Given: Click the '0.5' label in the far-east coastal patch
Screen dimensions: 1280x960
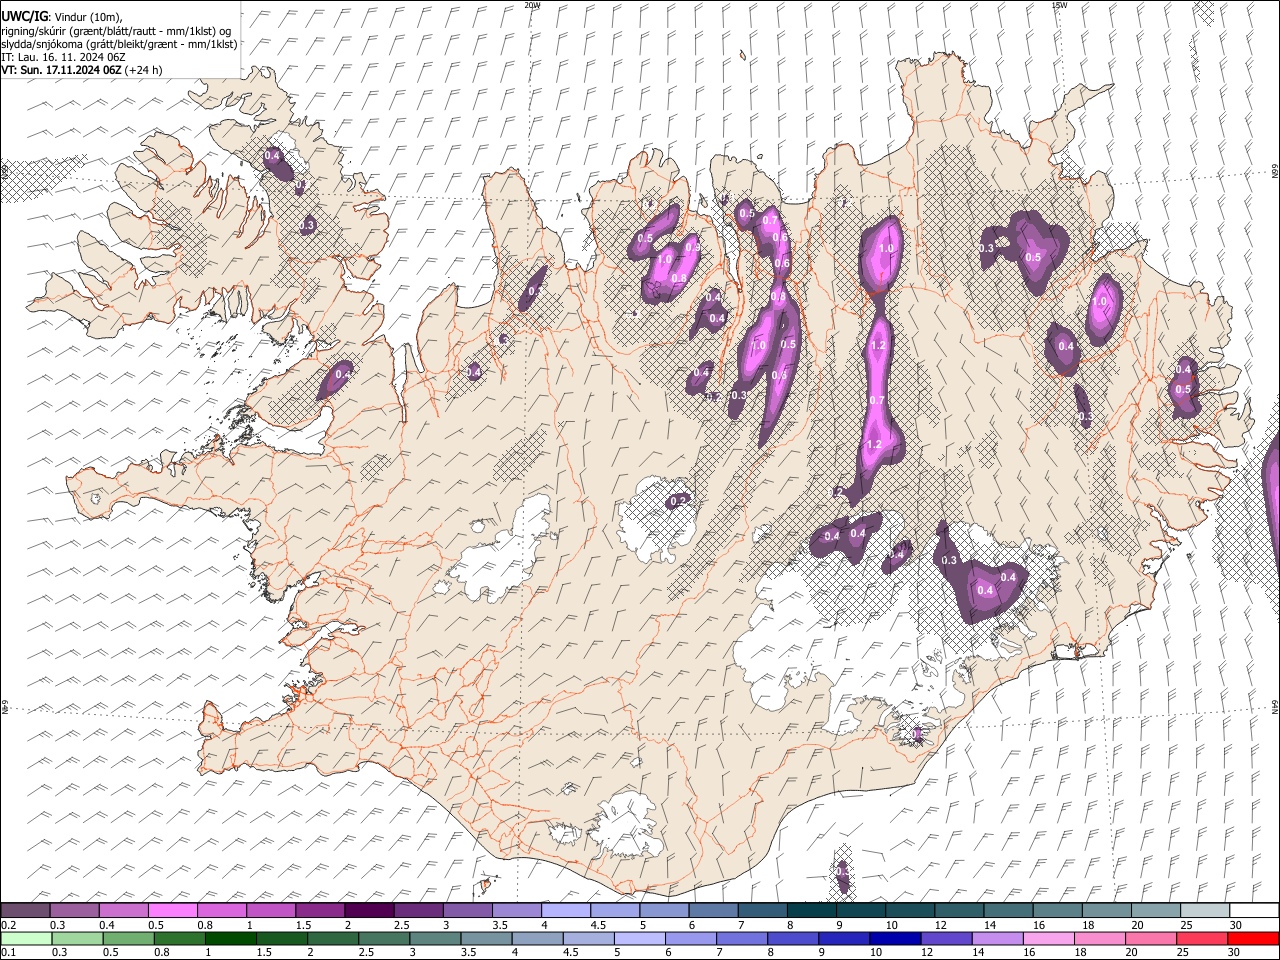Looking at the screenshot, I should point(1183,389).
